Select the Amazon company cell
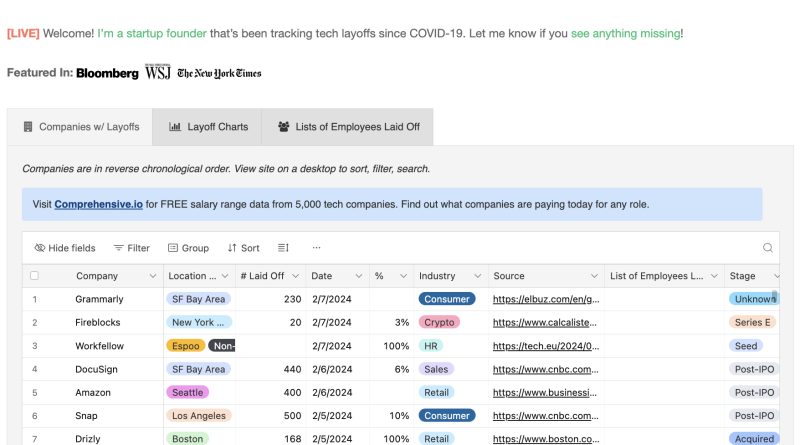 click(93, 392)
